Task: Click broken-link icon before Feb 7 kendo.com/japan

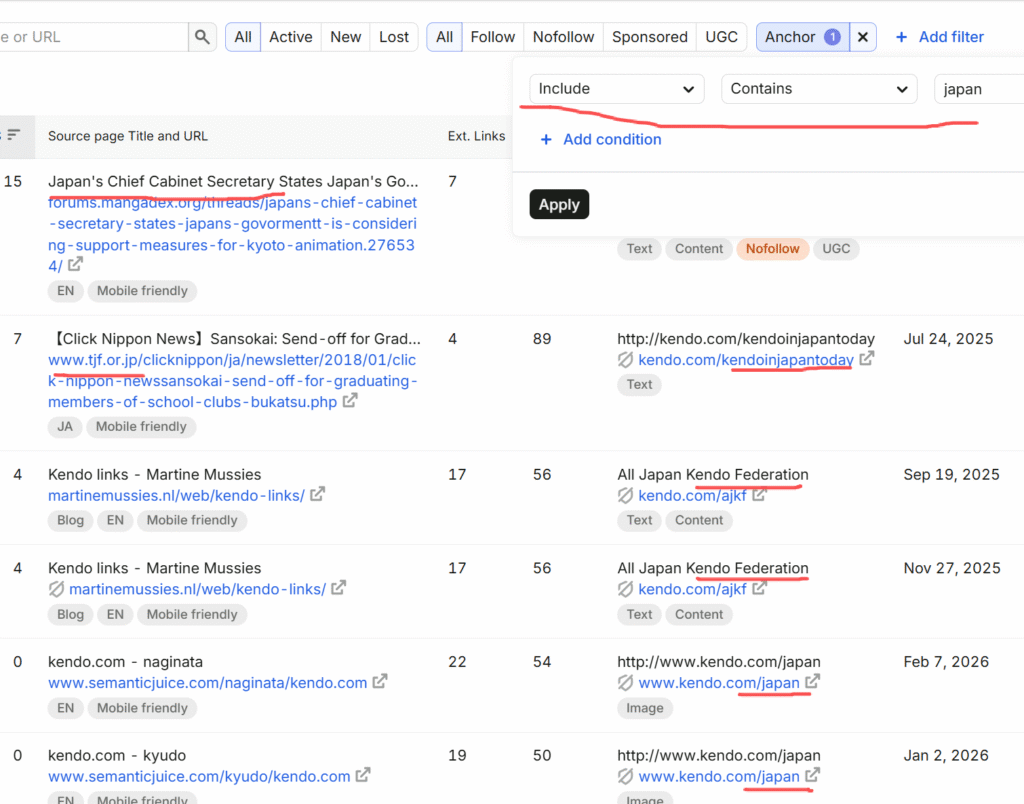Action: click(x=626, y=683)
